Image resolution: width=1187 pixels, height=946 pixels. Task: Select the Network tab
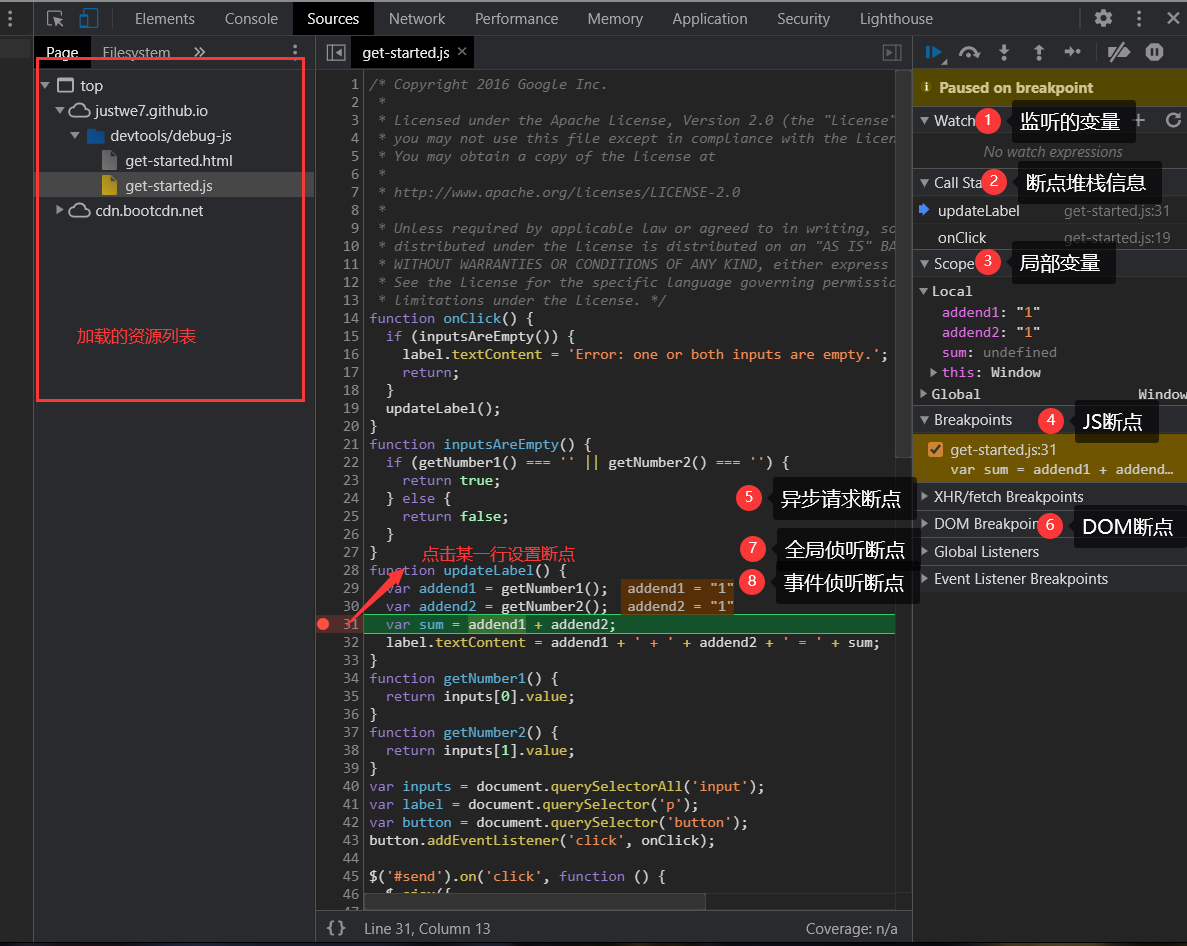[416, 18]
